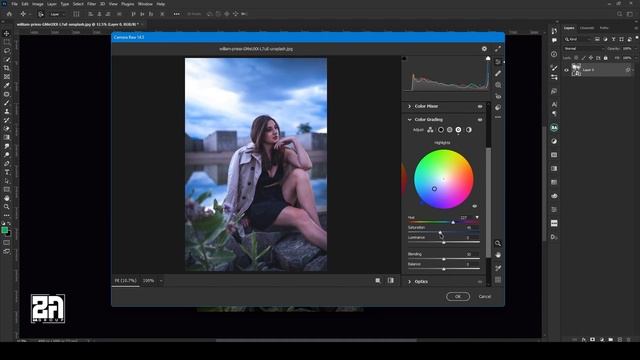The height and width of the screenshot is (360, 640).
Task: Click the Saturation slider handle
Action: click(440, 232)
